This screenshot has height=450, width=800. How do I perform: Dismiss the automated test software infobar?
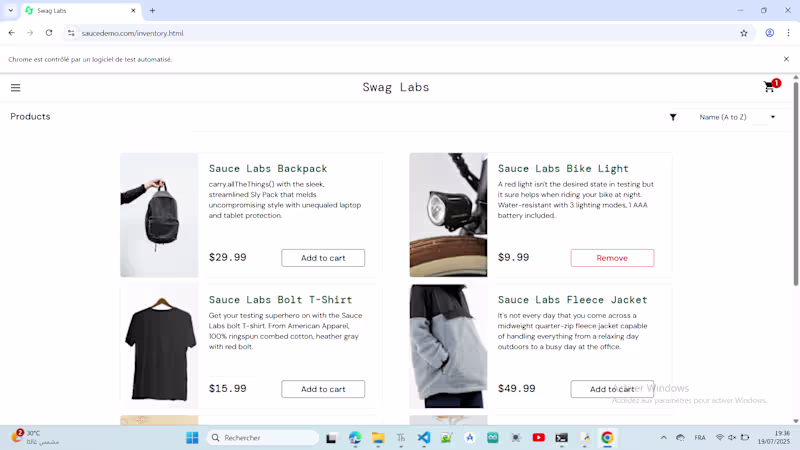[x=786, y=59]
